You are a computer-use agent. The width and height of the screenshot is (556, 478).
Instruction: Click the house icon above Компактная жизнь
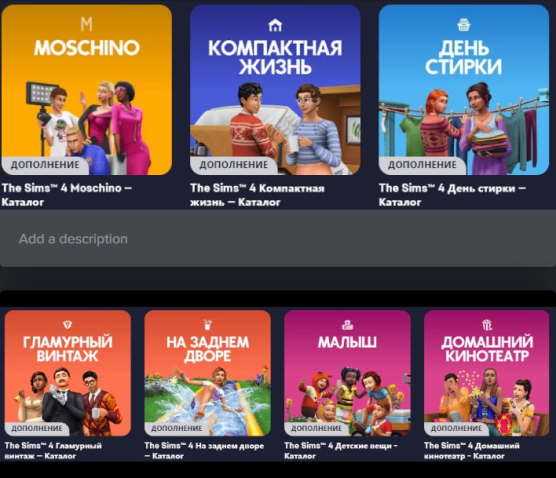(x=275, y=25)
